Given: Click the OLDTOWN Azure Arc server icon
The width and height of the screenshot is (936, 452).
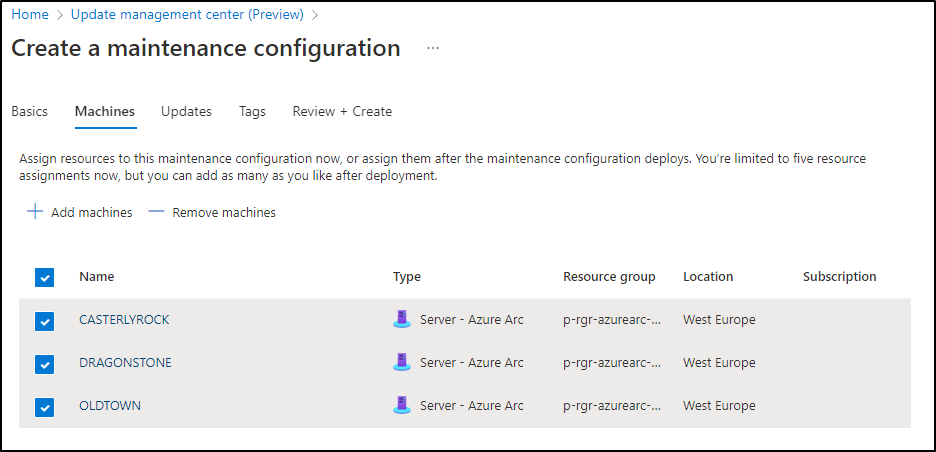Looking at the screenshot, I should (402, 405).
